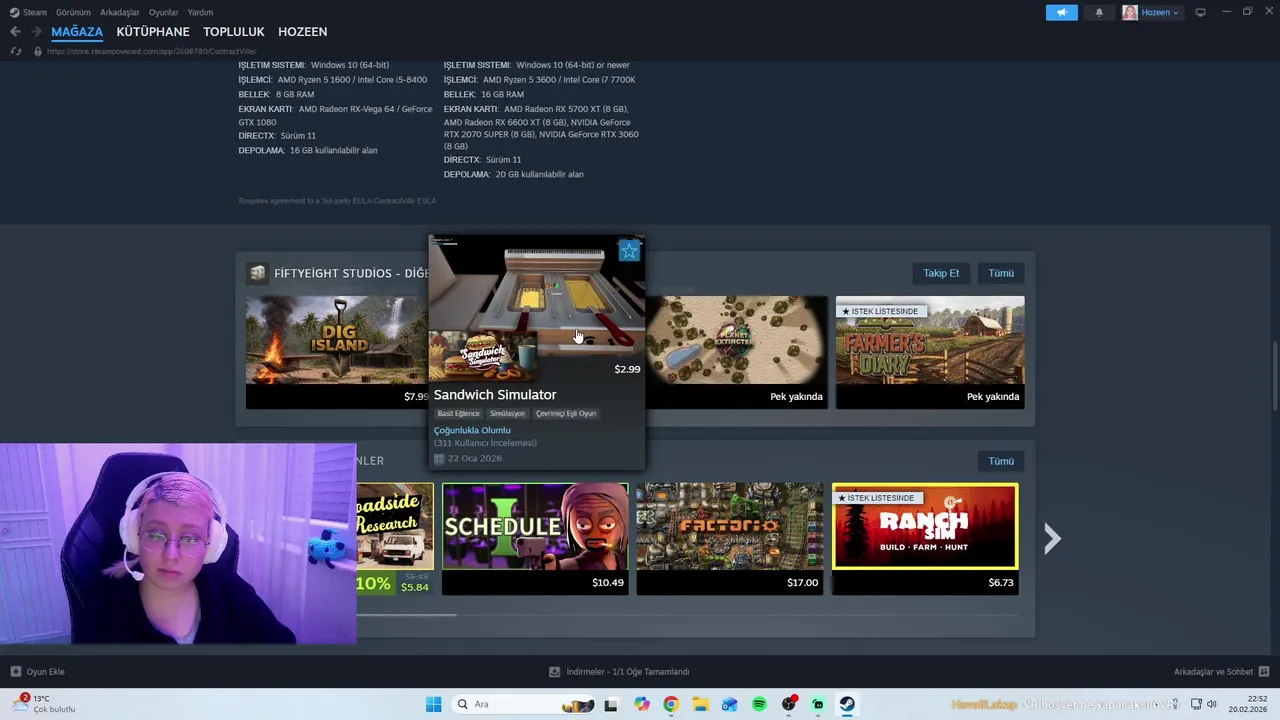Open the Oyunlar menu
Image resolution: width=1280 pixels, height=720 pixels.
click(x=163, y=12)
